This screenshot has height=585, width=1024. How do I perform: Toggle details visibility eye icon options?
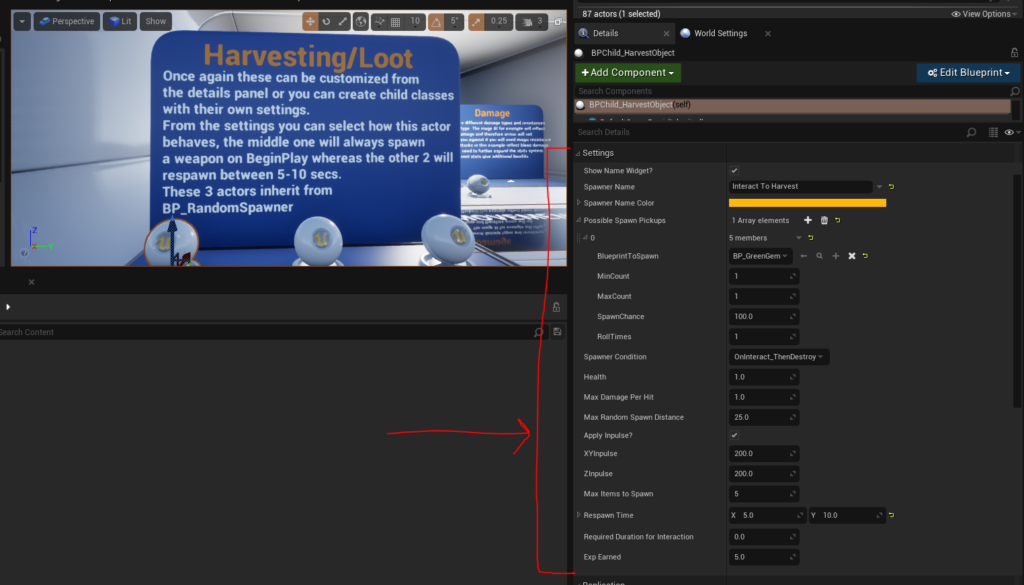coord(1009,132)
